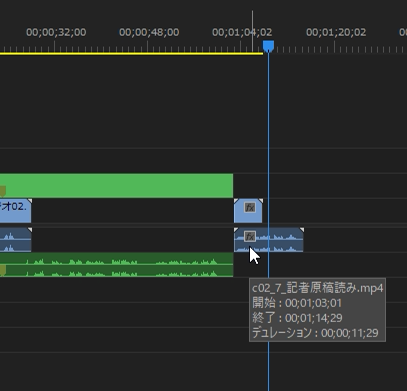Click the blue playhead handle on ruler
Image resolution: width=407 pixels, height=391 pixels.
coord(268,46)
